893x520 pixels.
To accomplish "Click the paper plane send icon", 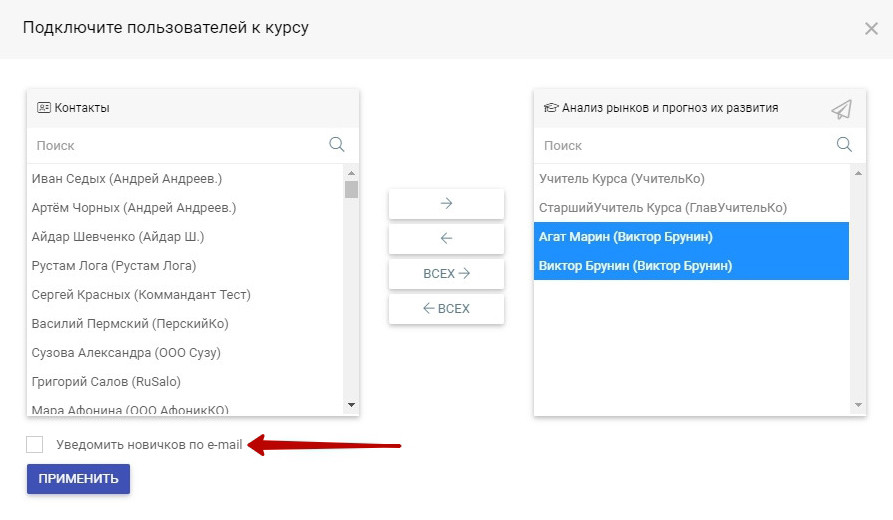I will [x=841, y=109].
